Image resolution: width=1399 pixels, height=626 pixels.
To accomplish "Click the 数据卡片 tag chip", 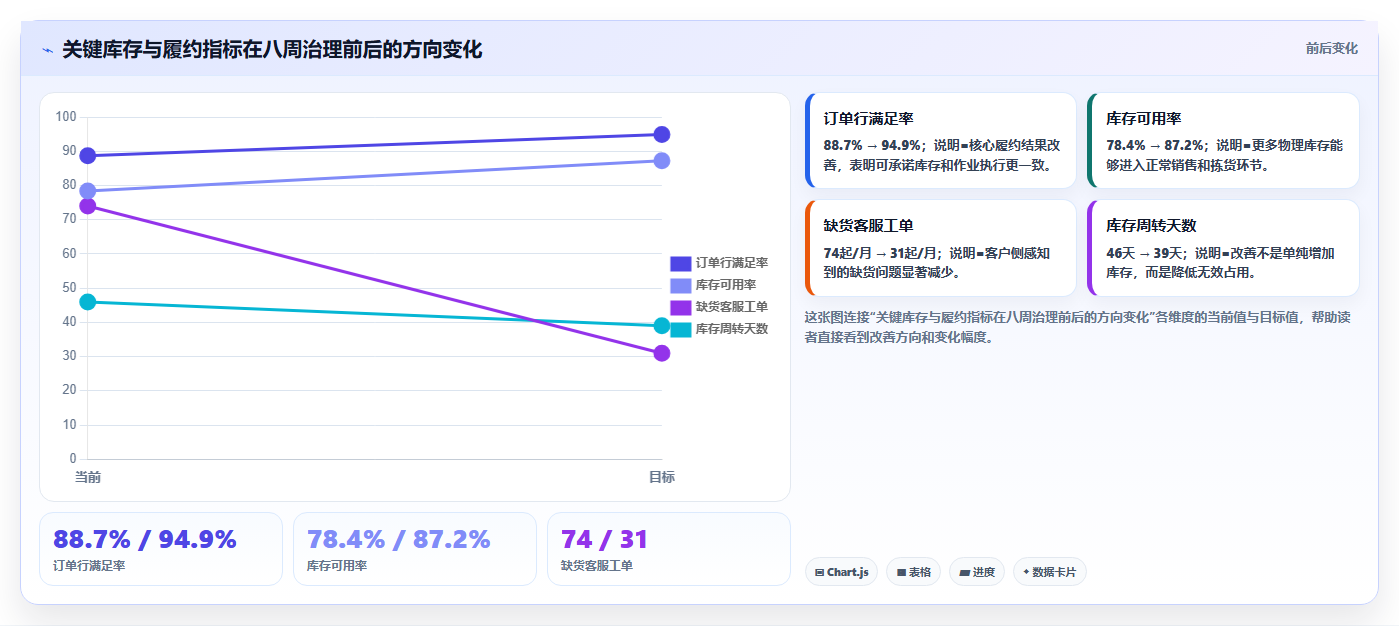I will (x=1050, y=572).
